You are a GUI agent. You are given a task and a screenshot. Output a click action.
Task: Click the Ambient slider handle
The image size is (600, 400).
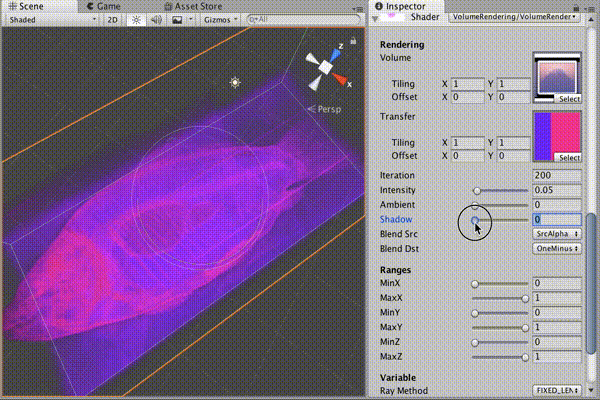475,206
